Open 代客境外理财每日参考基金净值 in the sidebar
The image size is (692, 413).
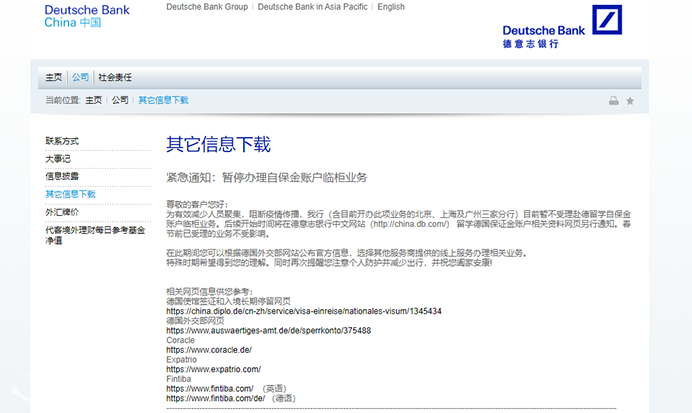pyautogui.click(x=95, y=235)
